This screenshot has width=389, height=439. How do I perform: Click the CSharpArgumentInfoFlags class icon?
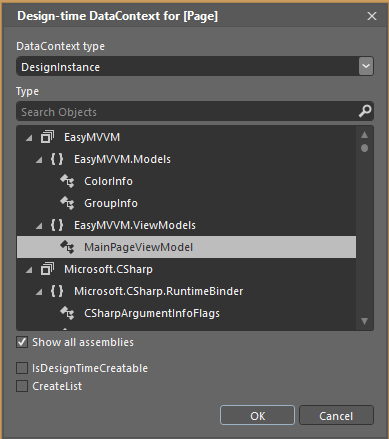67,313
